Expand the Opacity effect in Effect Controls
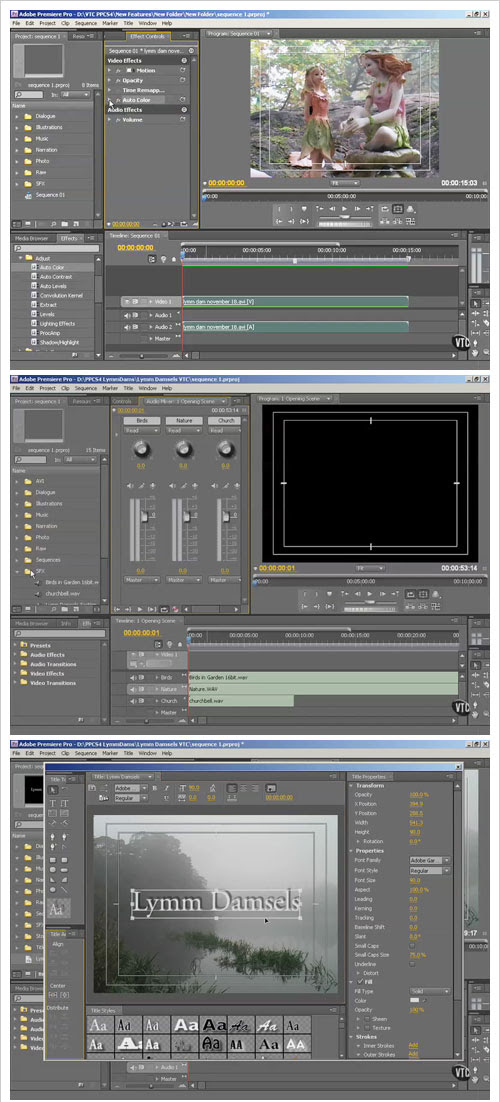 110,80
